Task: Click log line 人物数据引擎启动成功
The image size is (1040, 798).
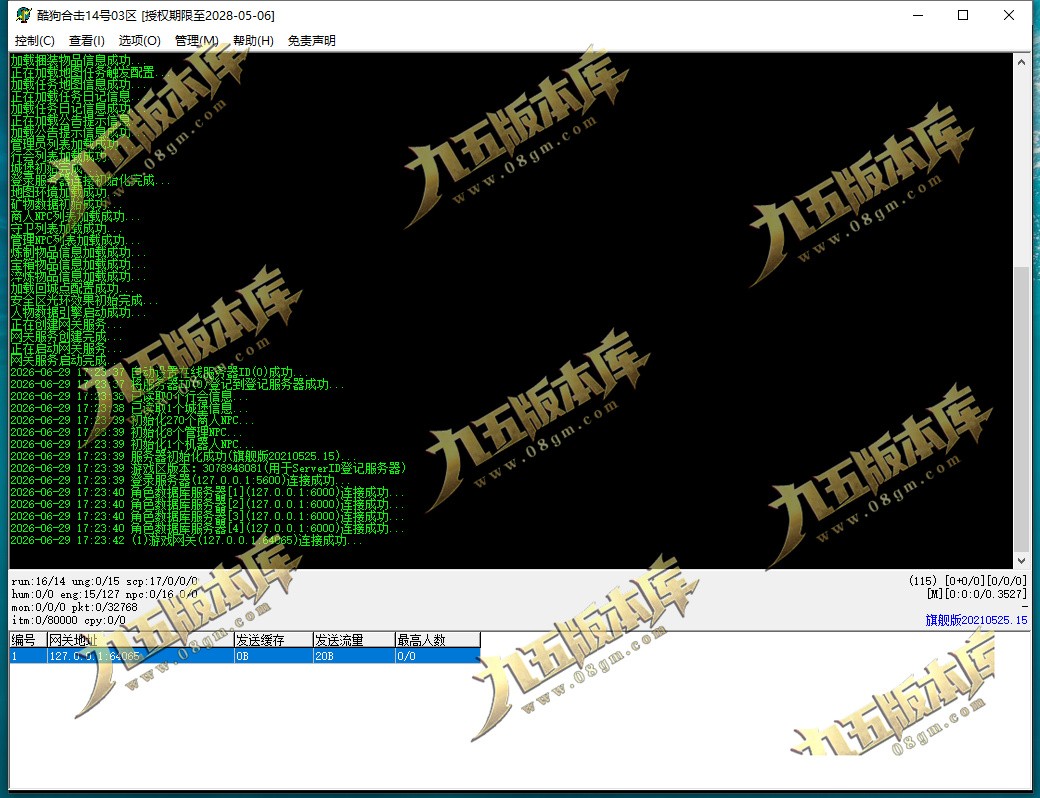Action: pos(78,312)
